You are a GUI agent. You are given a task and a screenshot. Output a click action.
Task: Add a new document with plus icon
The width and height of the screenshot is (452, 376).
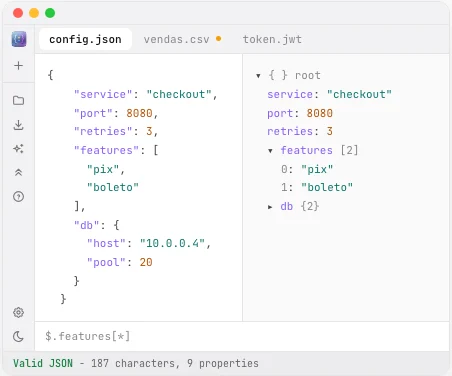tap(19, 65)
